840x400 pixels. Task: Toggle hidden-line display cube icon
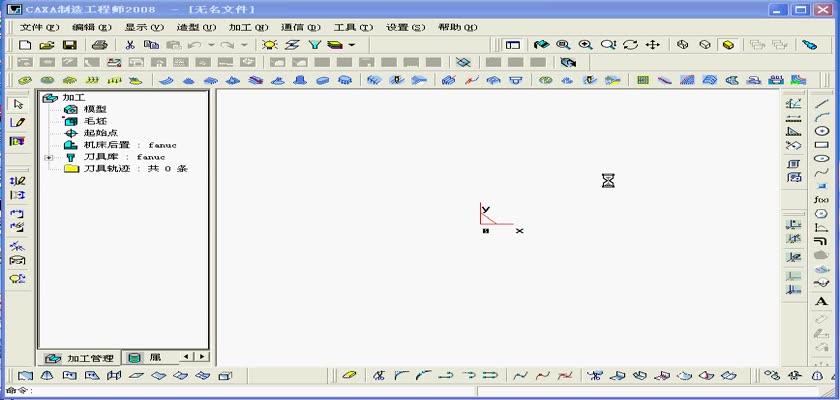click(705, 45)
